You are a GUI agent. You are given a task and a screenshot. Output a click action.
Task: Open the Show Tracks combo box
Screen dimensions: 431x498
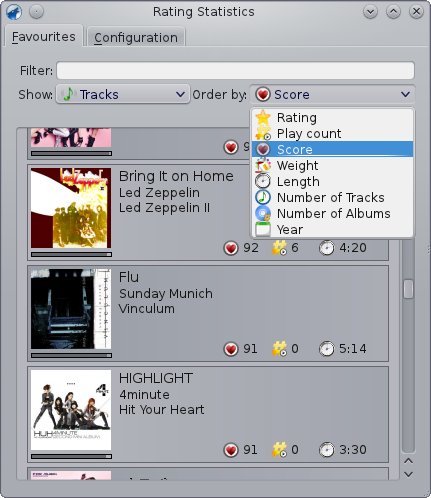click(123, 94)
